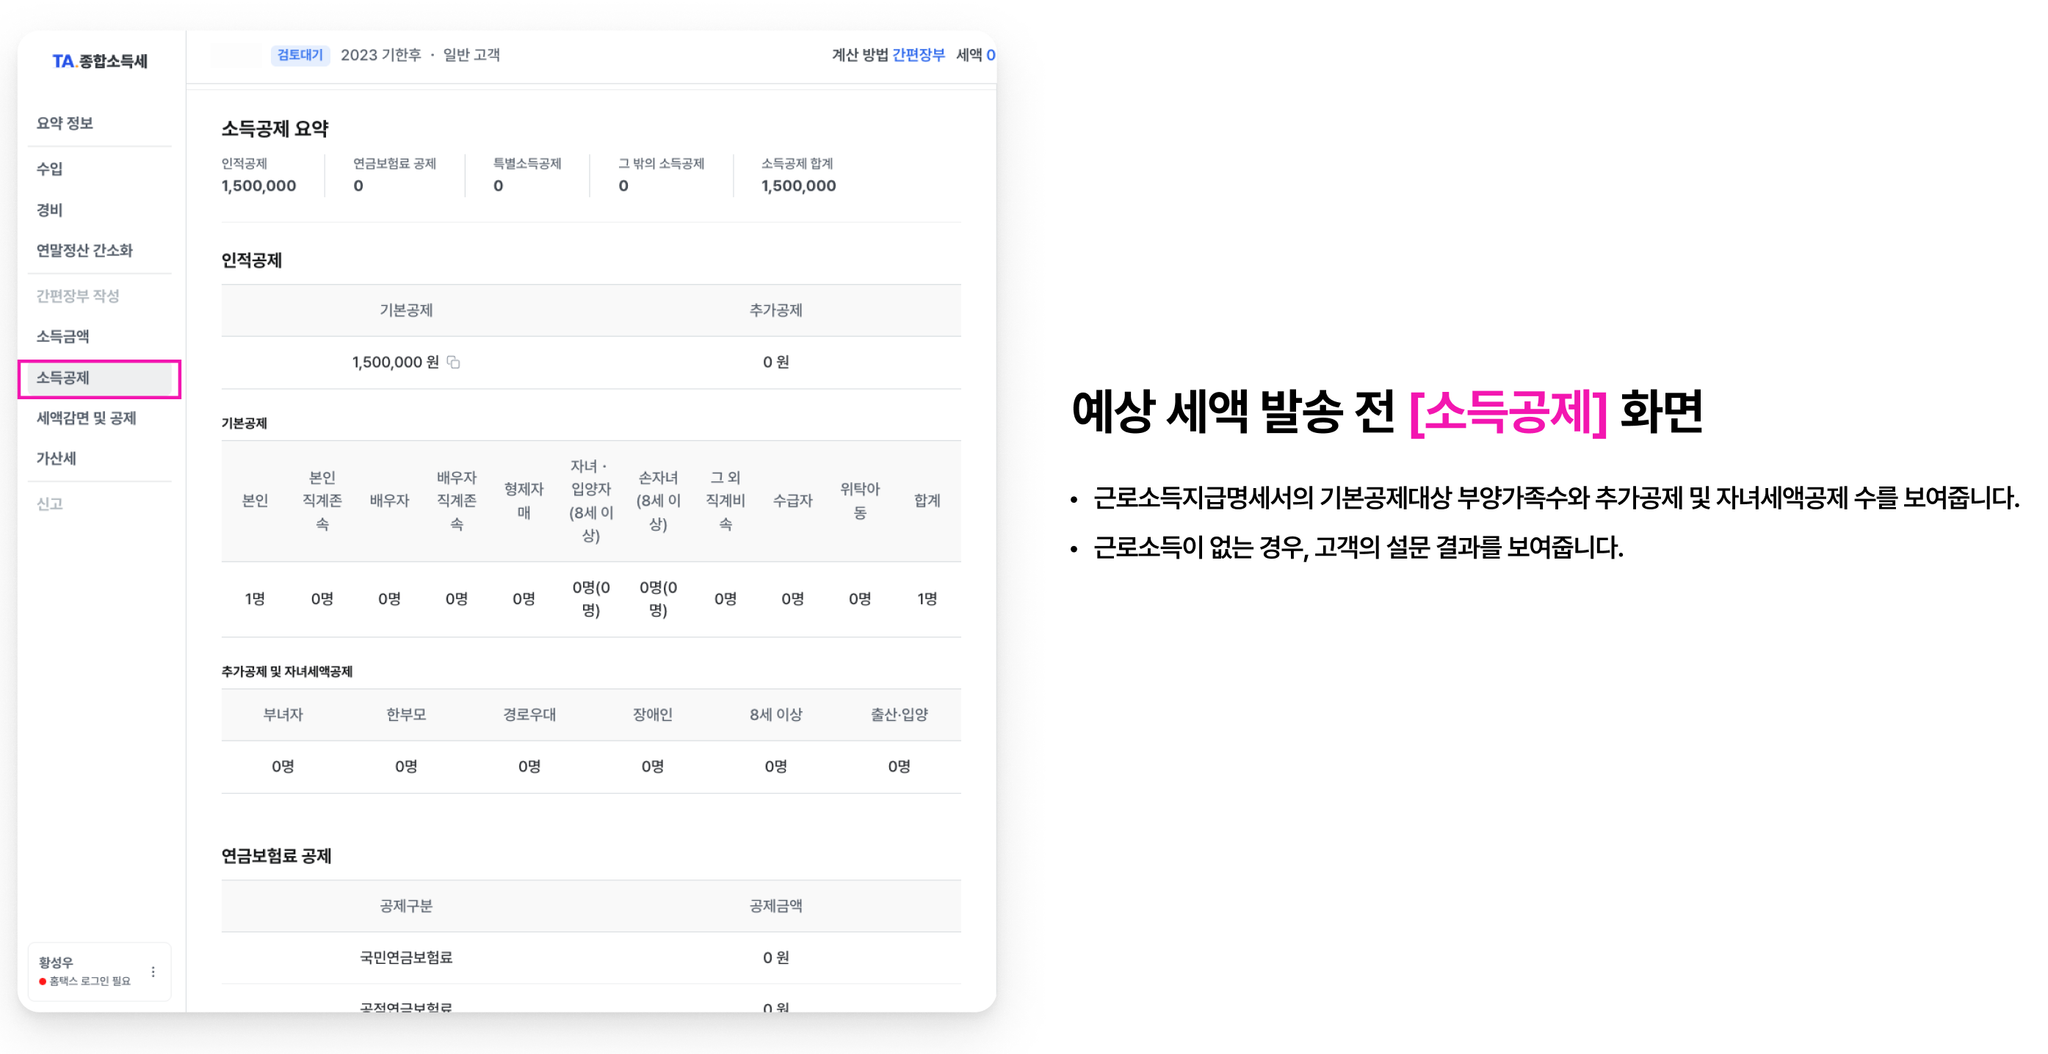Click the 특별소득공제 summary label
The width and height of the screenshot is (2048, 1054).
pyautogui.click(x=527, y=163)
